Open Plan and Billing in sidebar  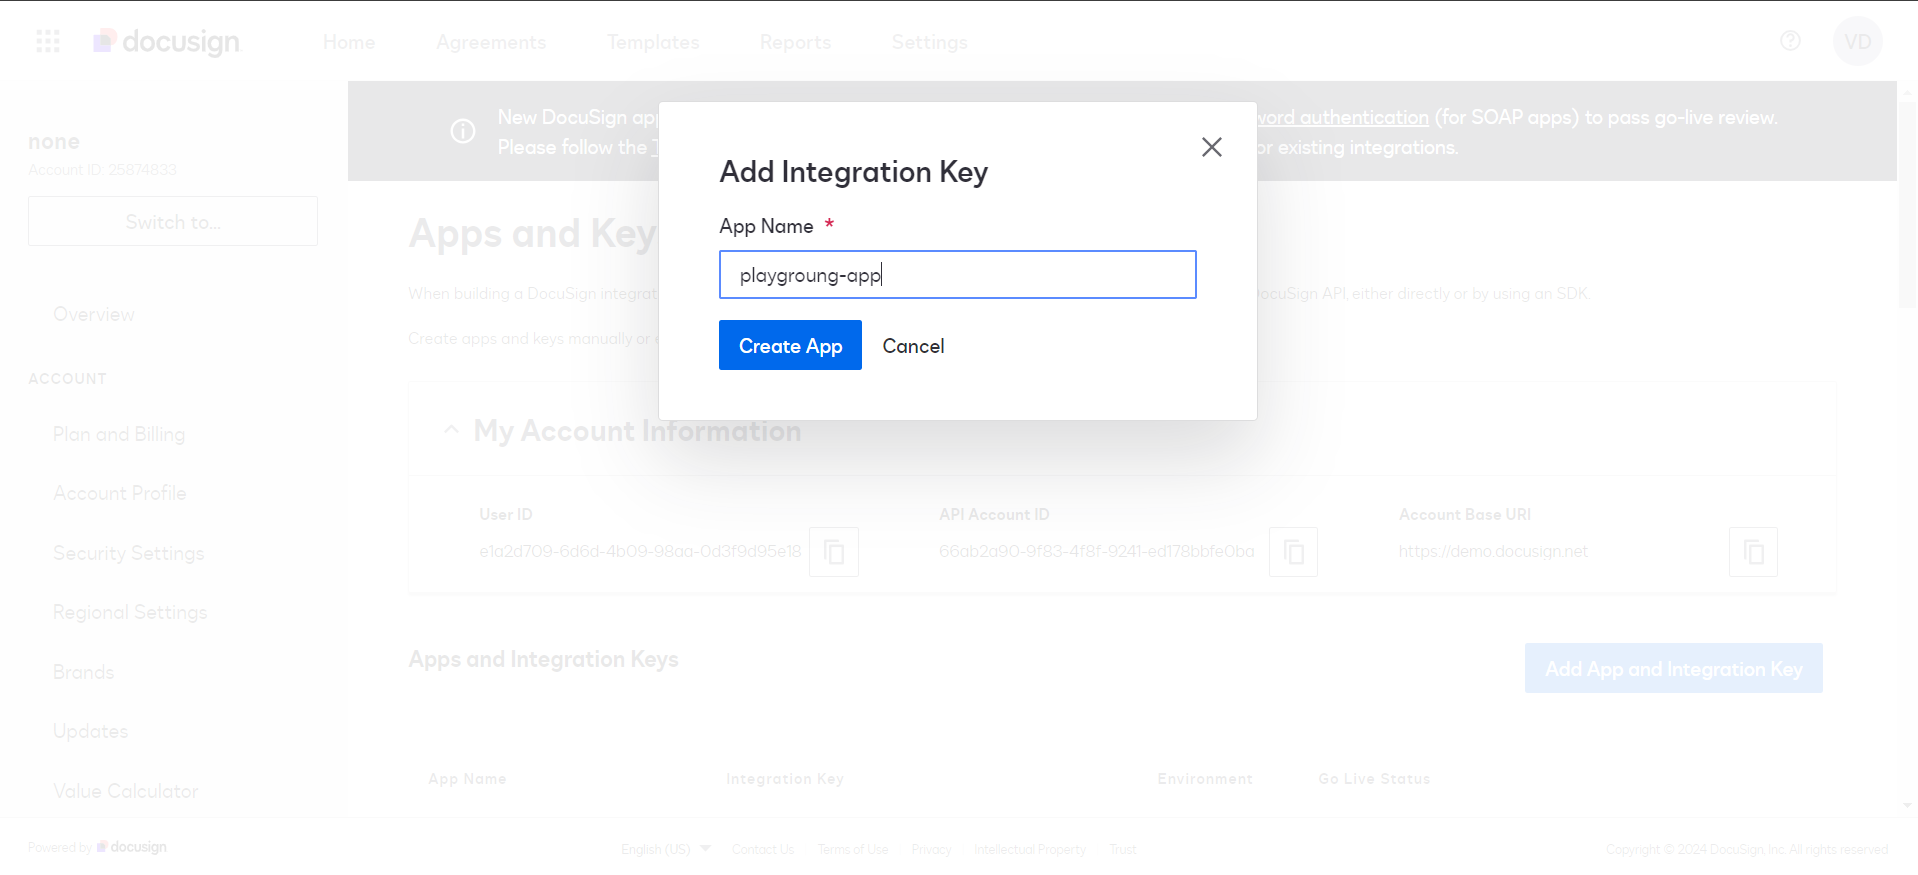coord(119,434)
